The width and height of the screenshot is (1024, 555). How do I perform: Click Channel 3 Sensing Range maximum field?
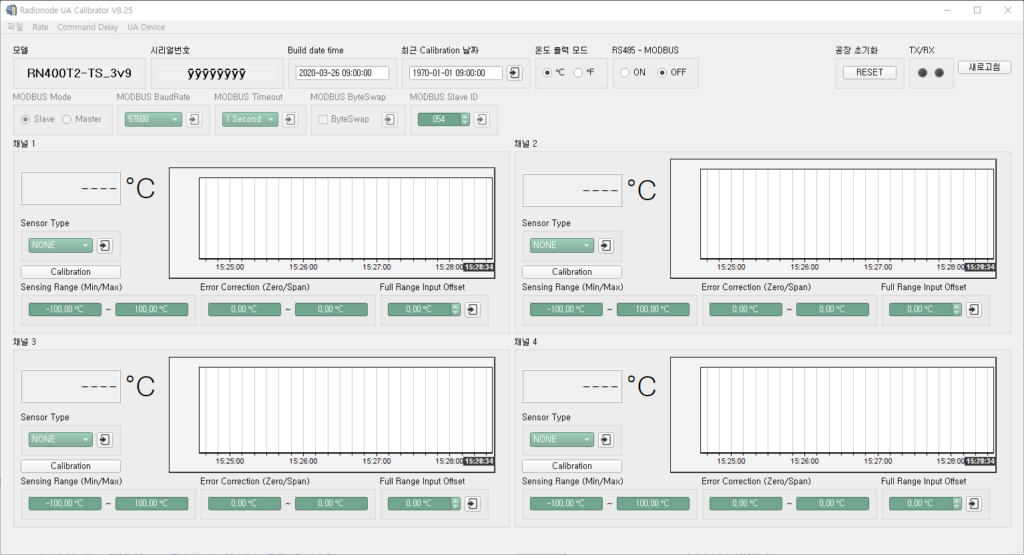coord(152,503)
